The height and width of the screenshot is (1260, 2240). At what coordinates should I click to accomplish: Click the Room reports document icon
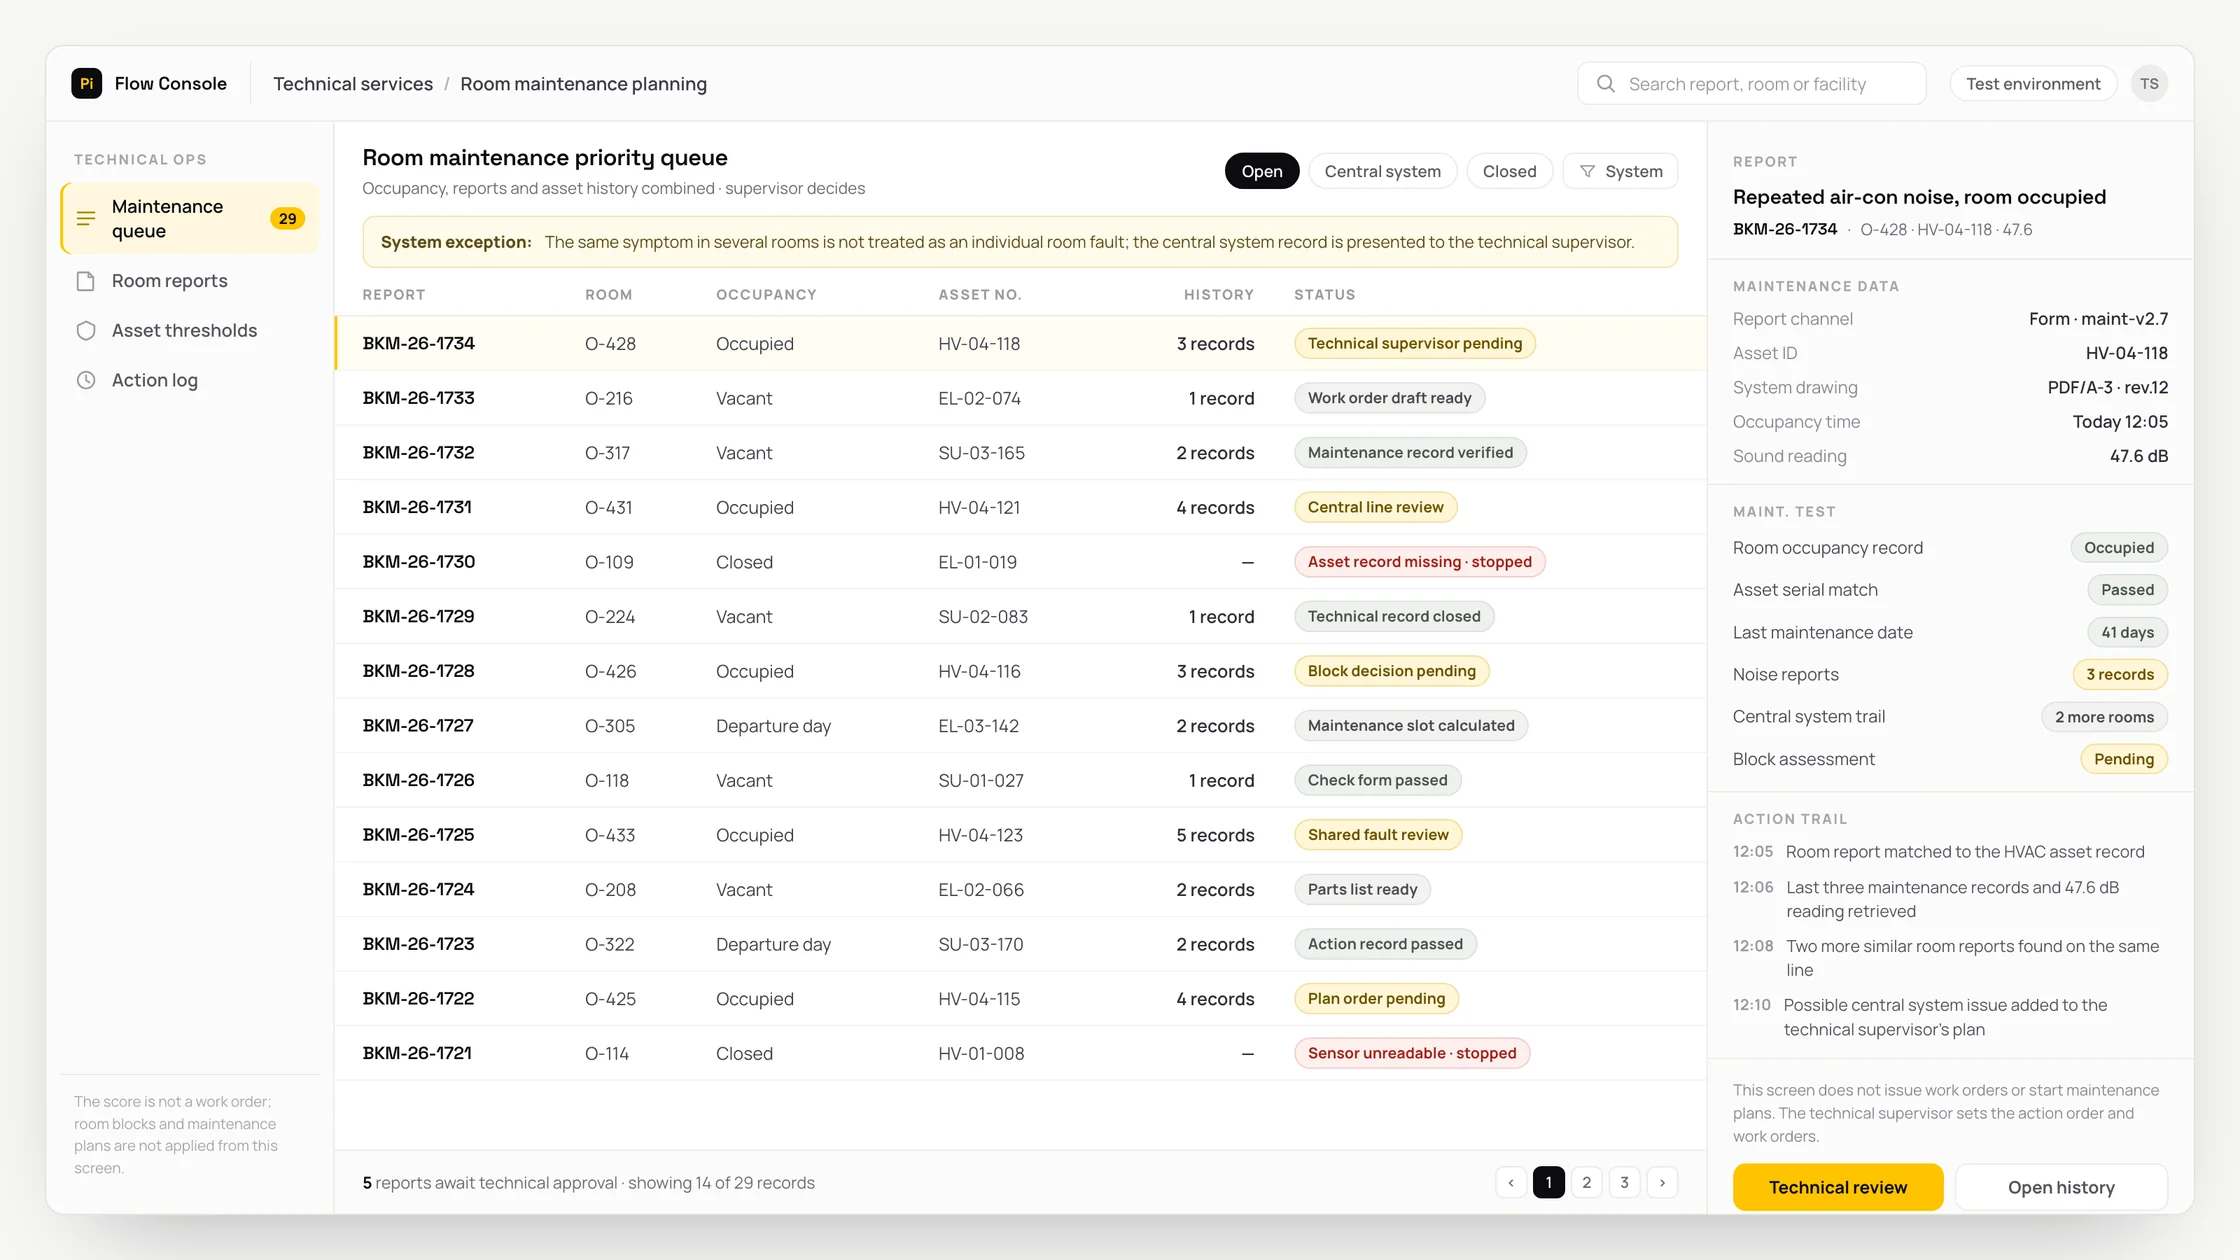coord(86,281)
